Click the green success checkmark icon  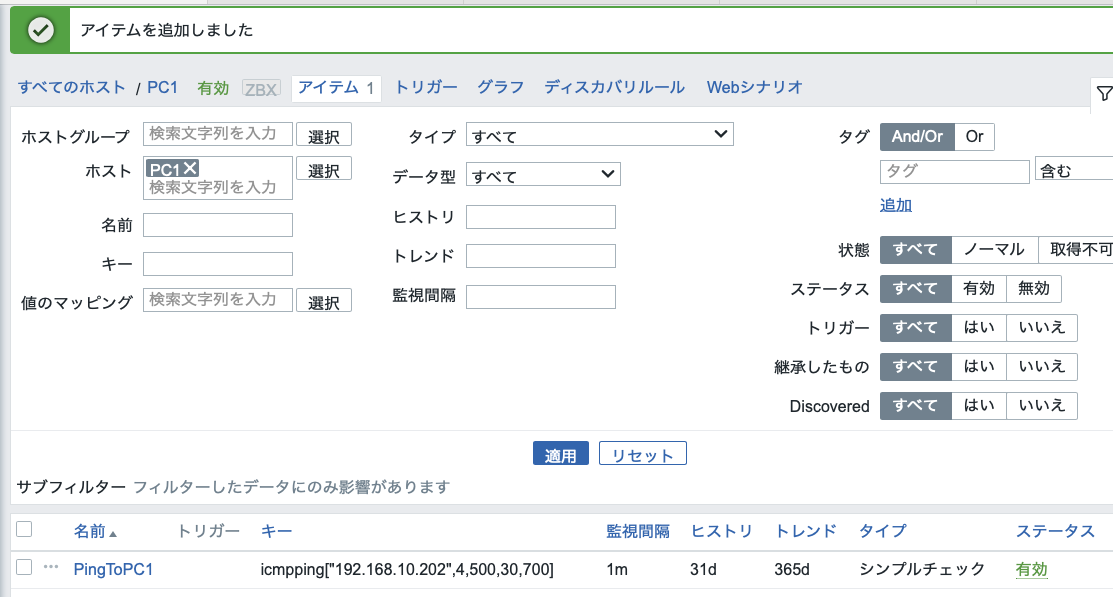(x=38, y=29)
